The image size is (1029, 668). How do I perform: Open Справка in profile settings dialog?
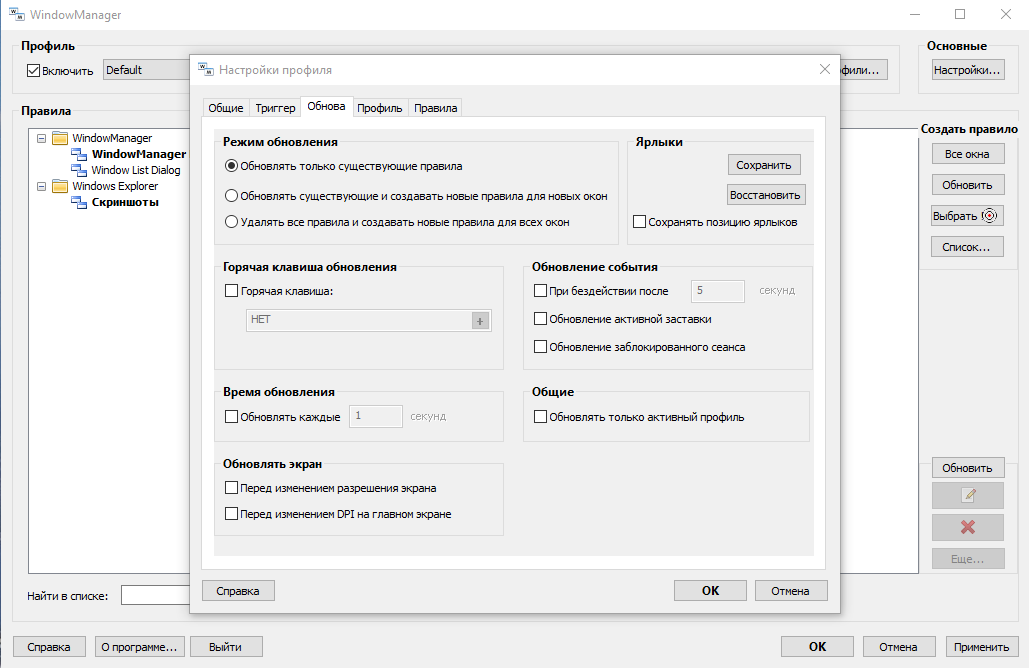pyautogui.click(x=238, y=591)
